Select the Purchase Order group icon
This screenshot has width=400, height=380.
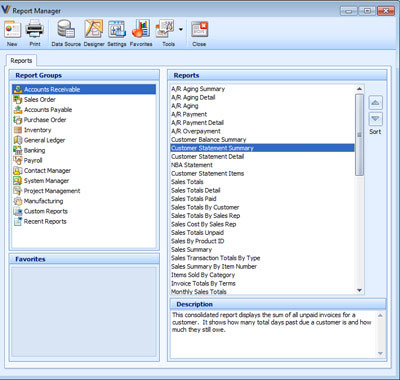(x=18, y=120)
